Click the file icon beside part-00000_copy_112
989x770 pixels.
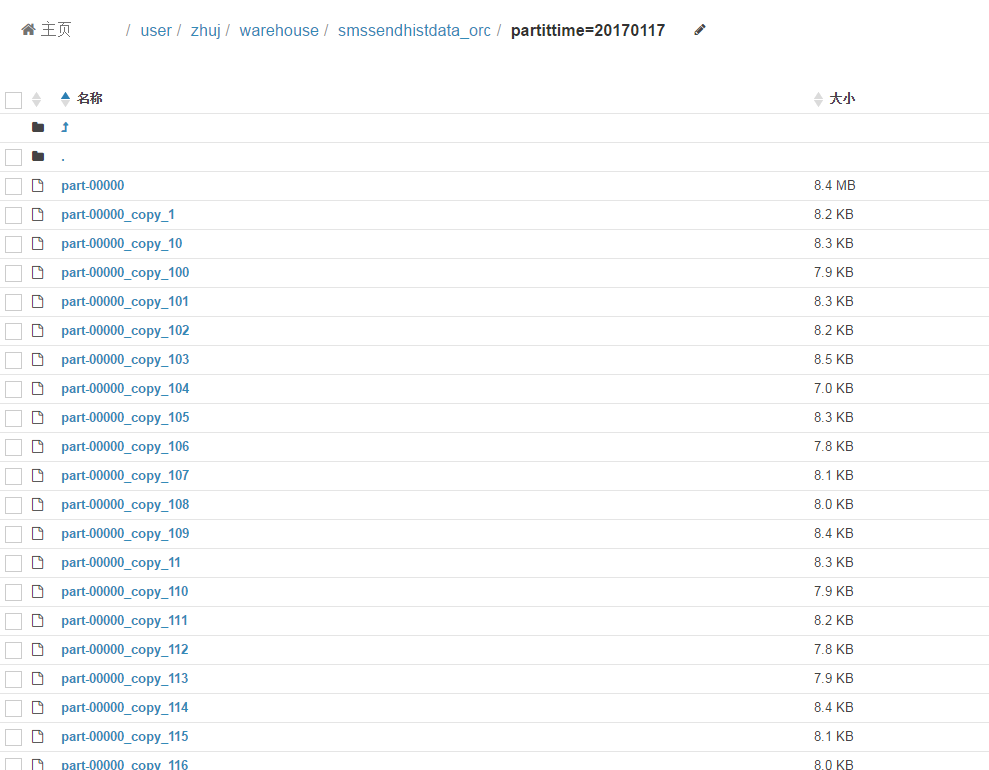[38, 650]
